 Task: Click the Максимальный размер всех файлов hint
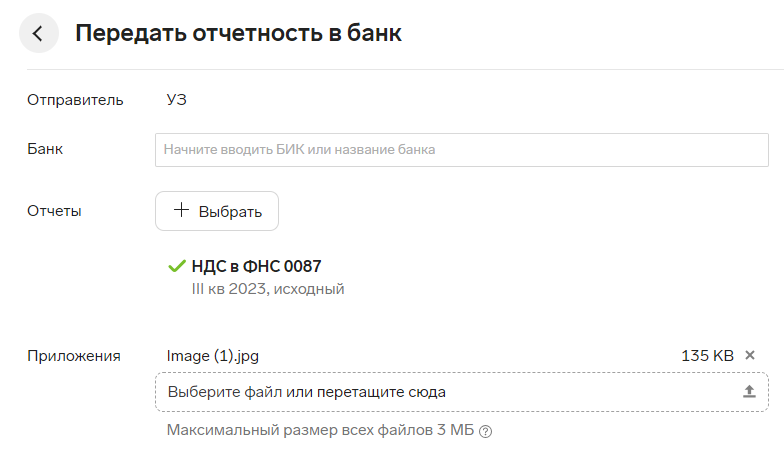pyautogui.click(x=320, y=430)
